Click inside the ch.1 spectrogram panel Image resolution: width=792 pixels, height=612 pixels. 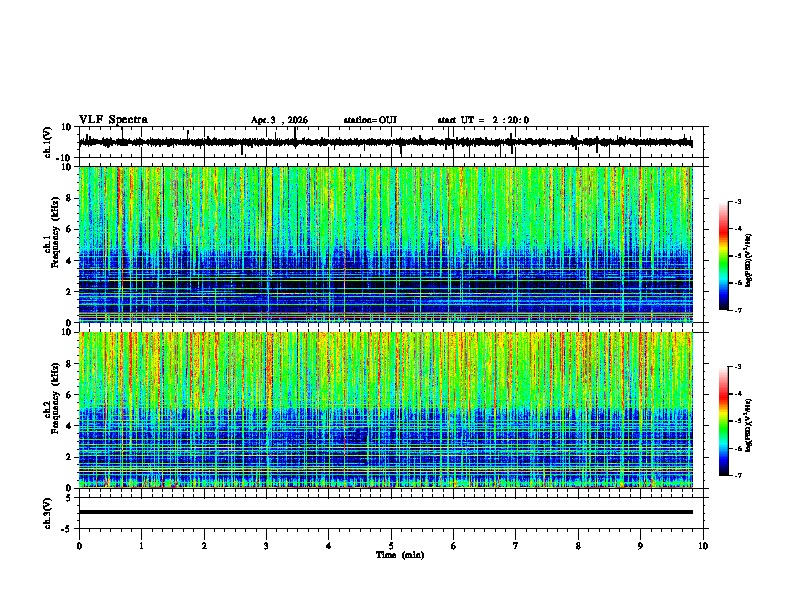coord(386,244)
